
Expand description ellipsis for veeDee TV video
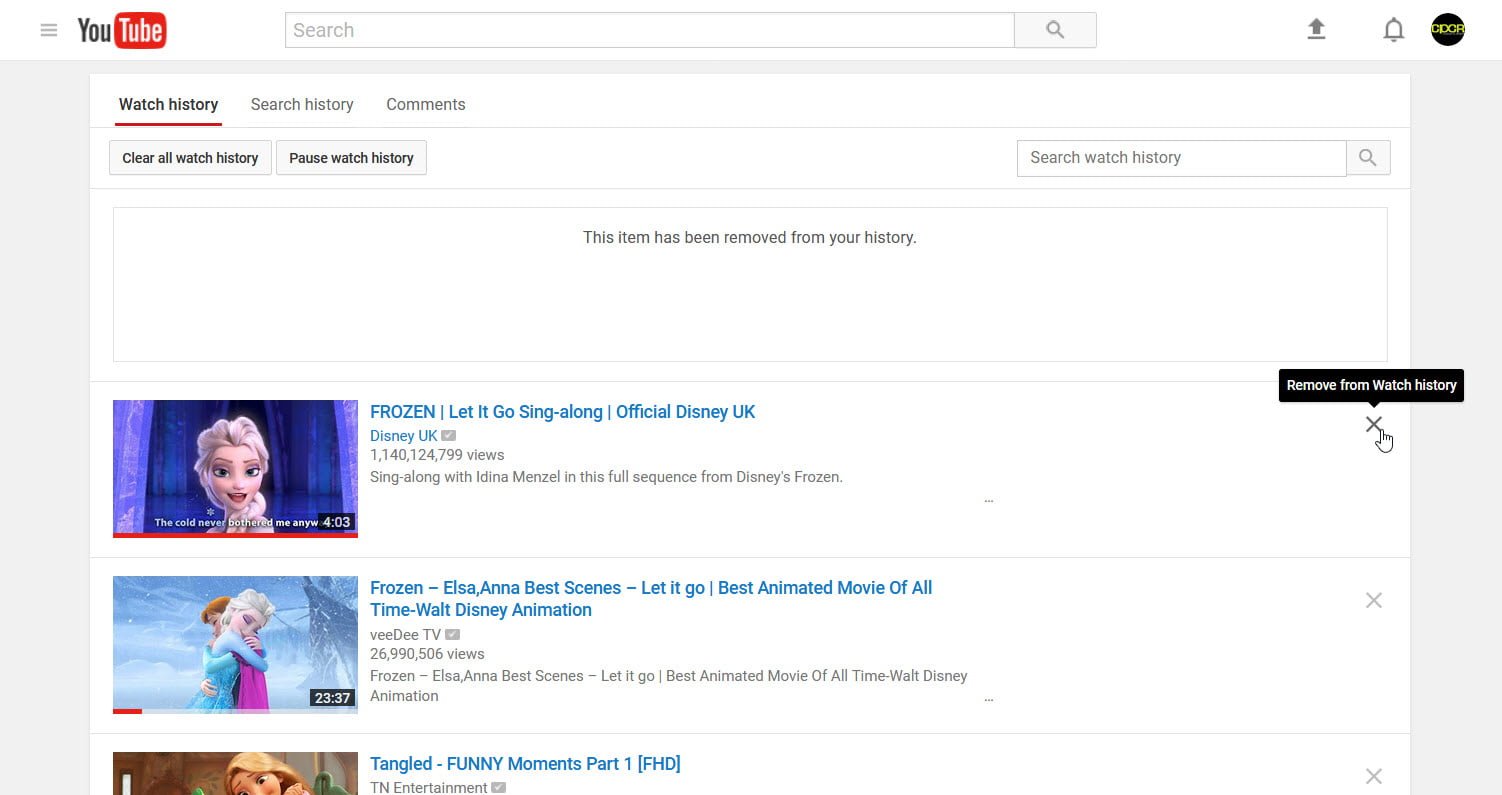point(988,700)
